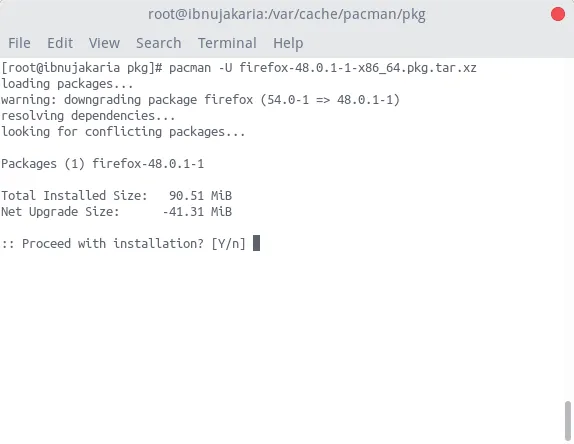Screen dimensions: 574x444
Task: Click the terminal cursor after [Y/n] prompt
Action: pos(256,243)
